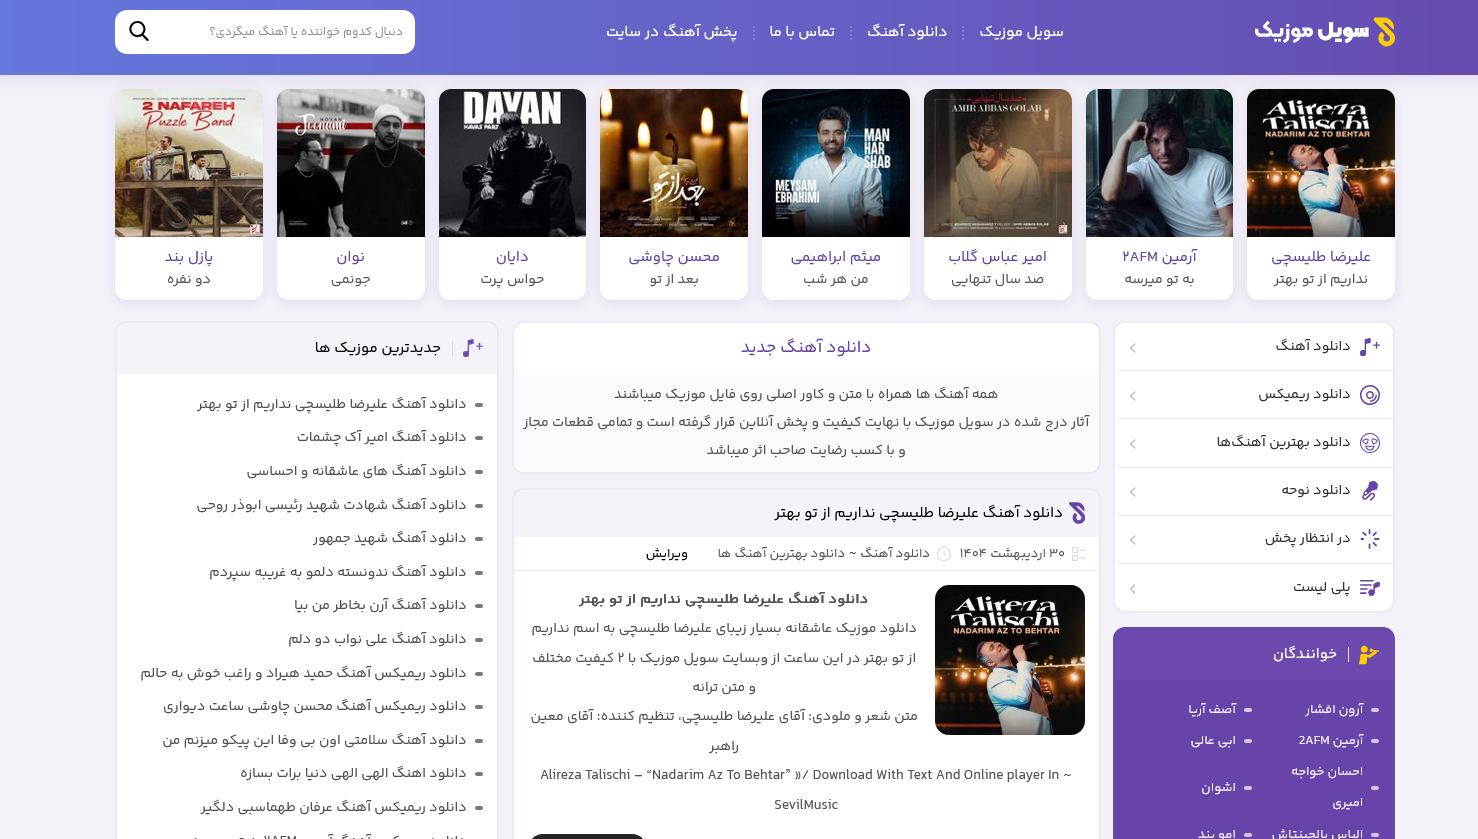
Task: Click the purple logo icon beside the post title
Action: point(1077,513)
